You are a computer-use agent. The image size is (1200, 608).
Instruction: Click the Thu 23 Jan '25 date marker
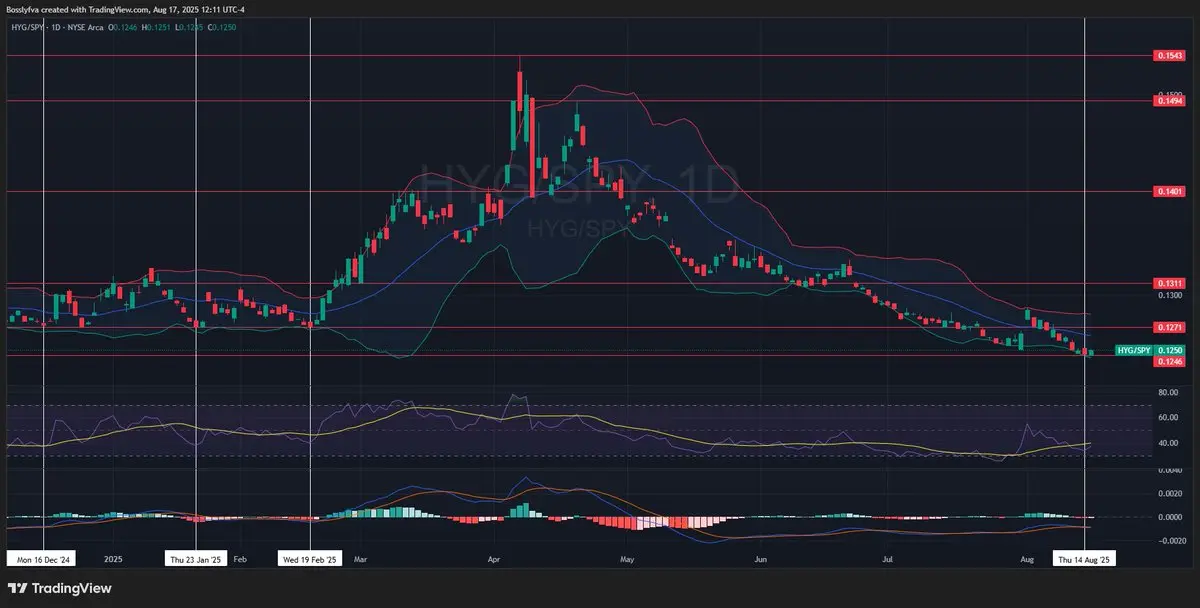point(196,560)
